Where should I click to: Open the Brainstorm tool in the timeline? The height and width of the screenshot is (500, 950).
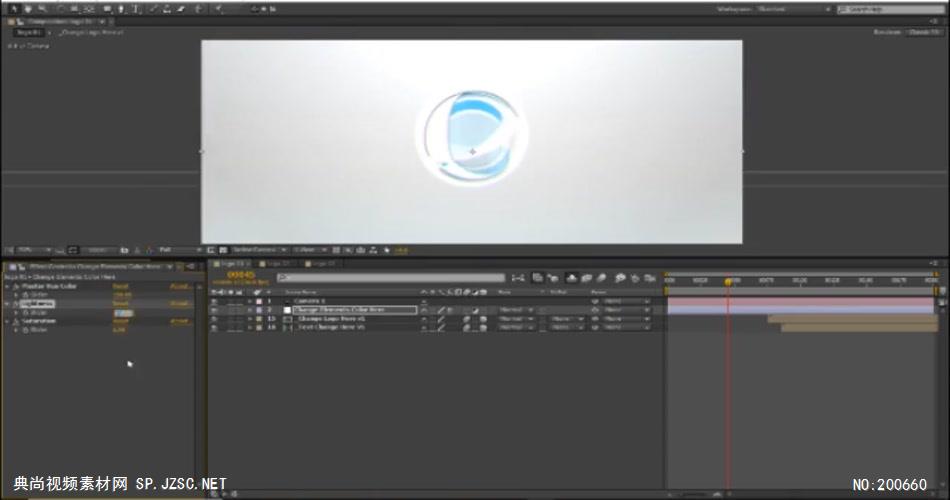620,278
